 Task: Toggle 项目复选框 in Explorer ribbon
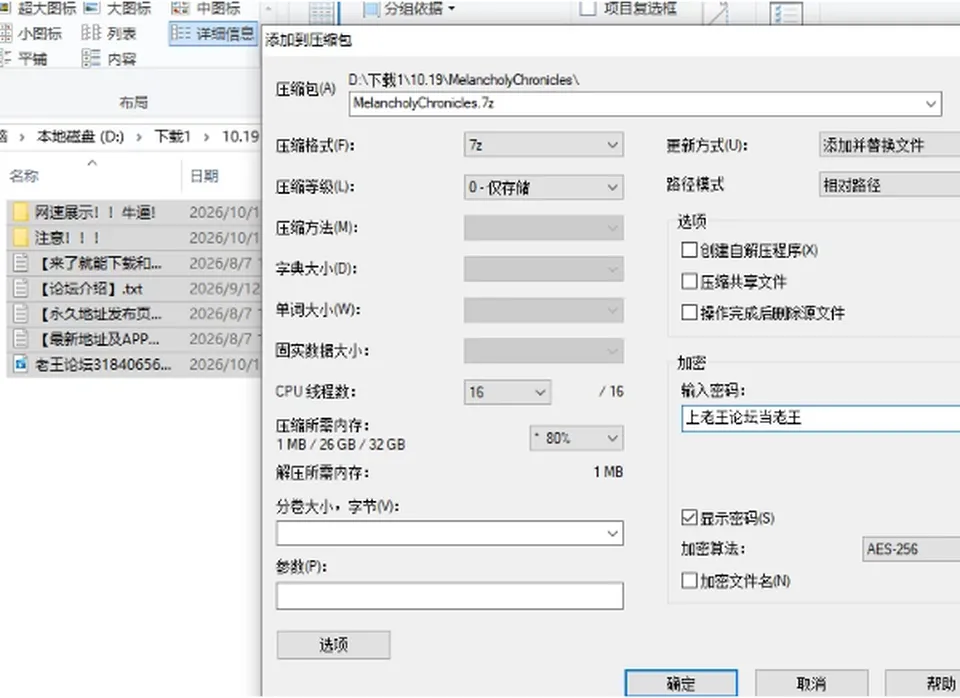[x=588, y=8]
